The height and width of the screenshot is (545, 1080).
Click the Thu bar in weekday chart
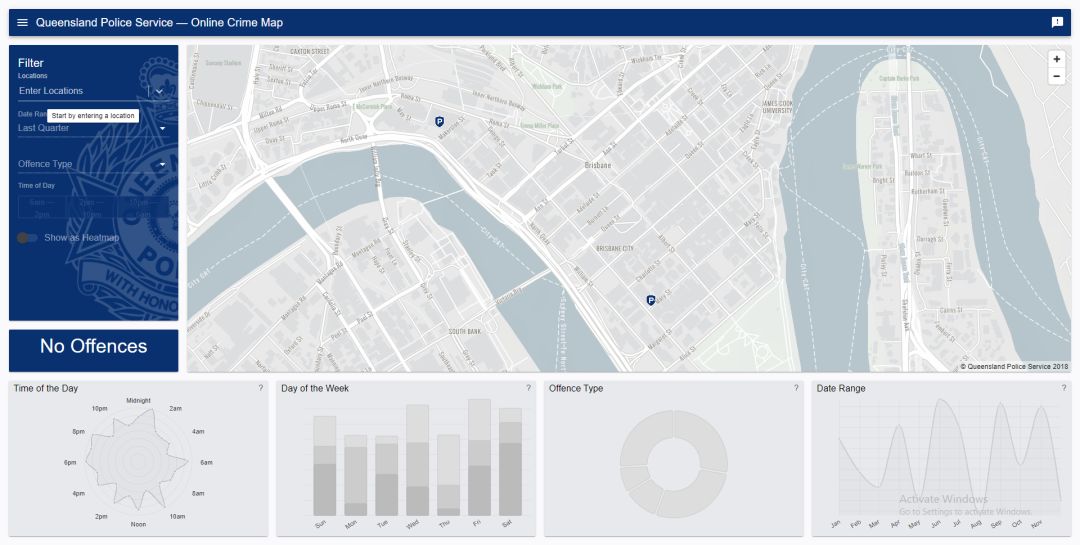coord(448,475)
